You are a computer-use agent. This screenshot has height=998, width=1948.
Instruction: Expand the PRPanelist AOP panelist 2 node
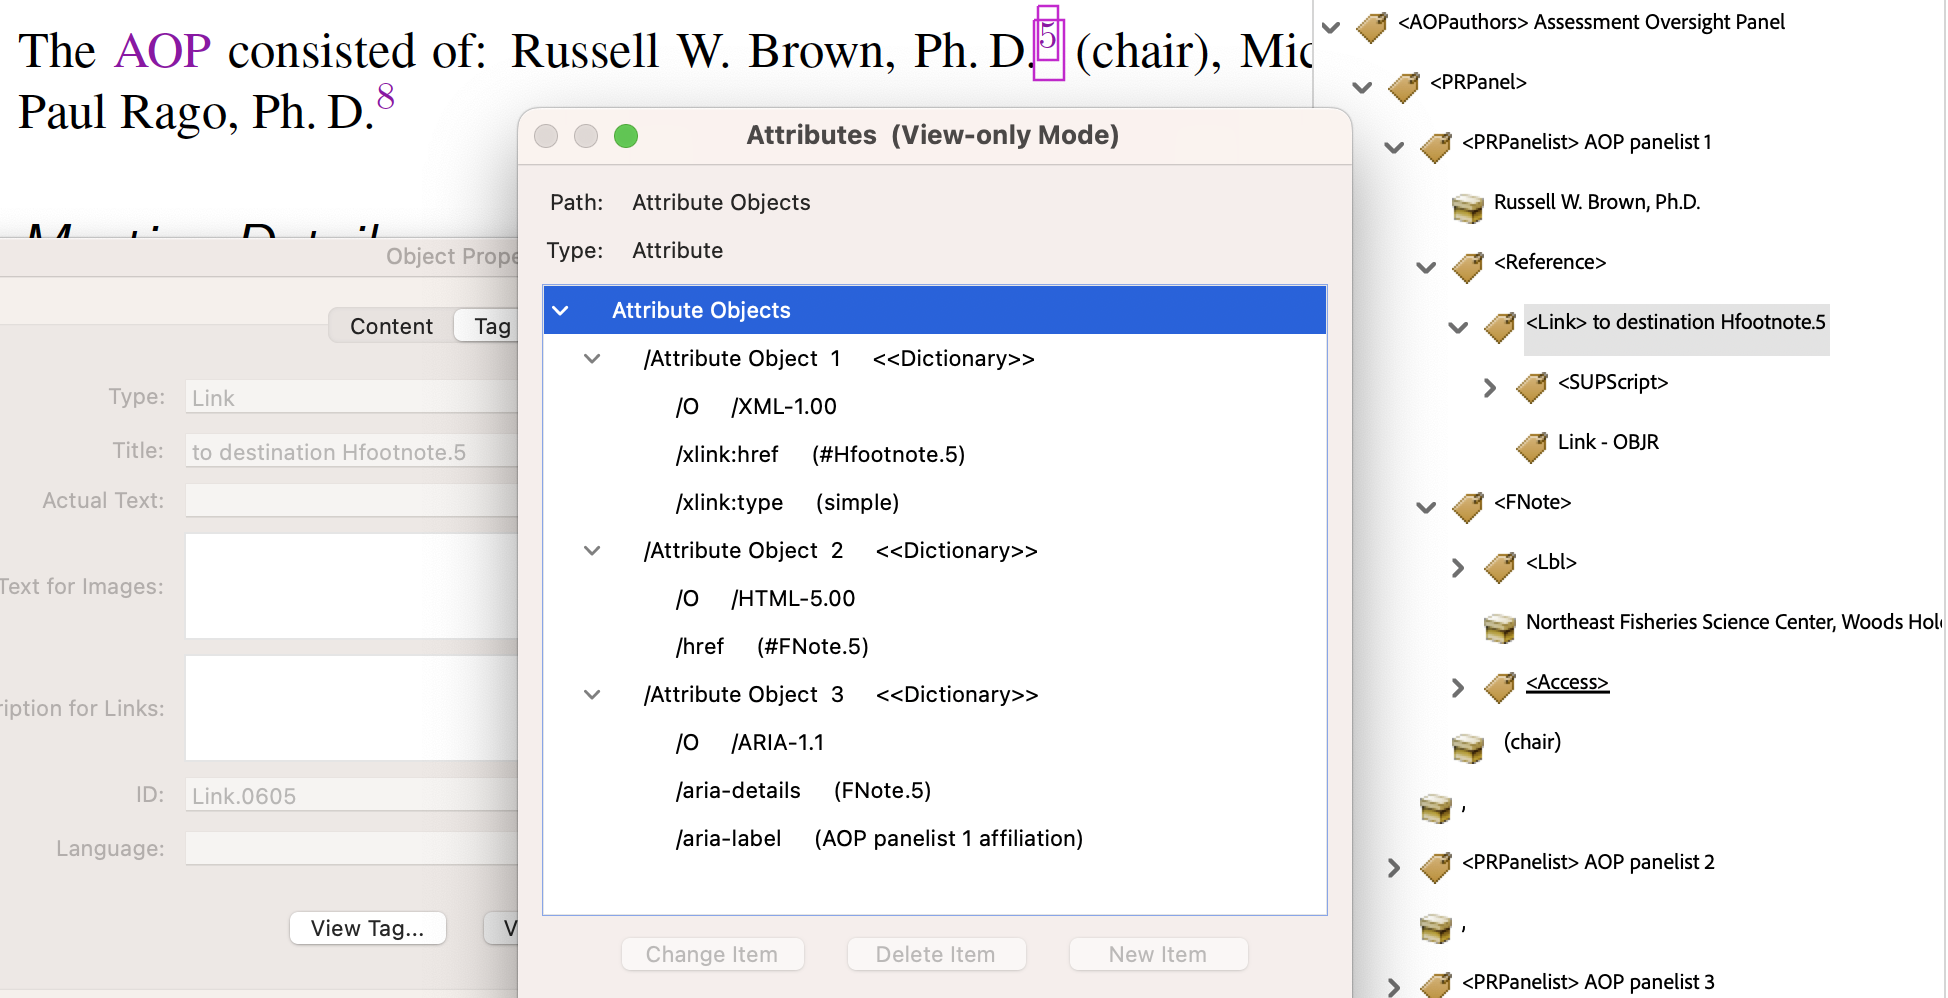coord(1394,867)
